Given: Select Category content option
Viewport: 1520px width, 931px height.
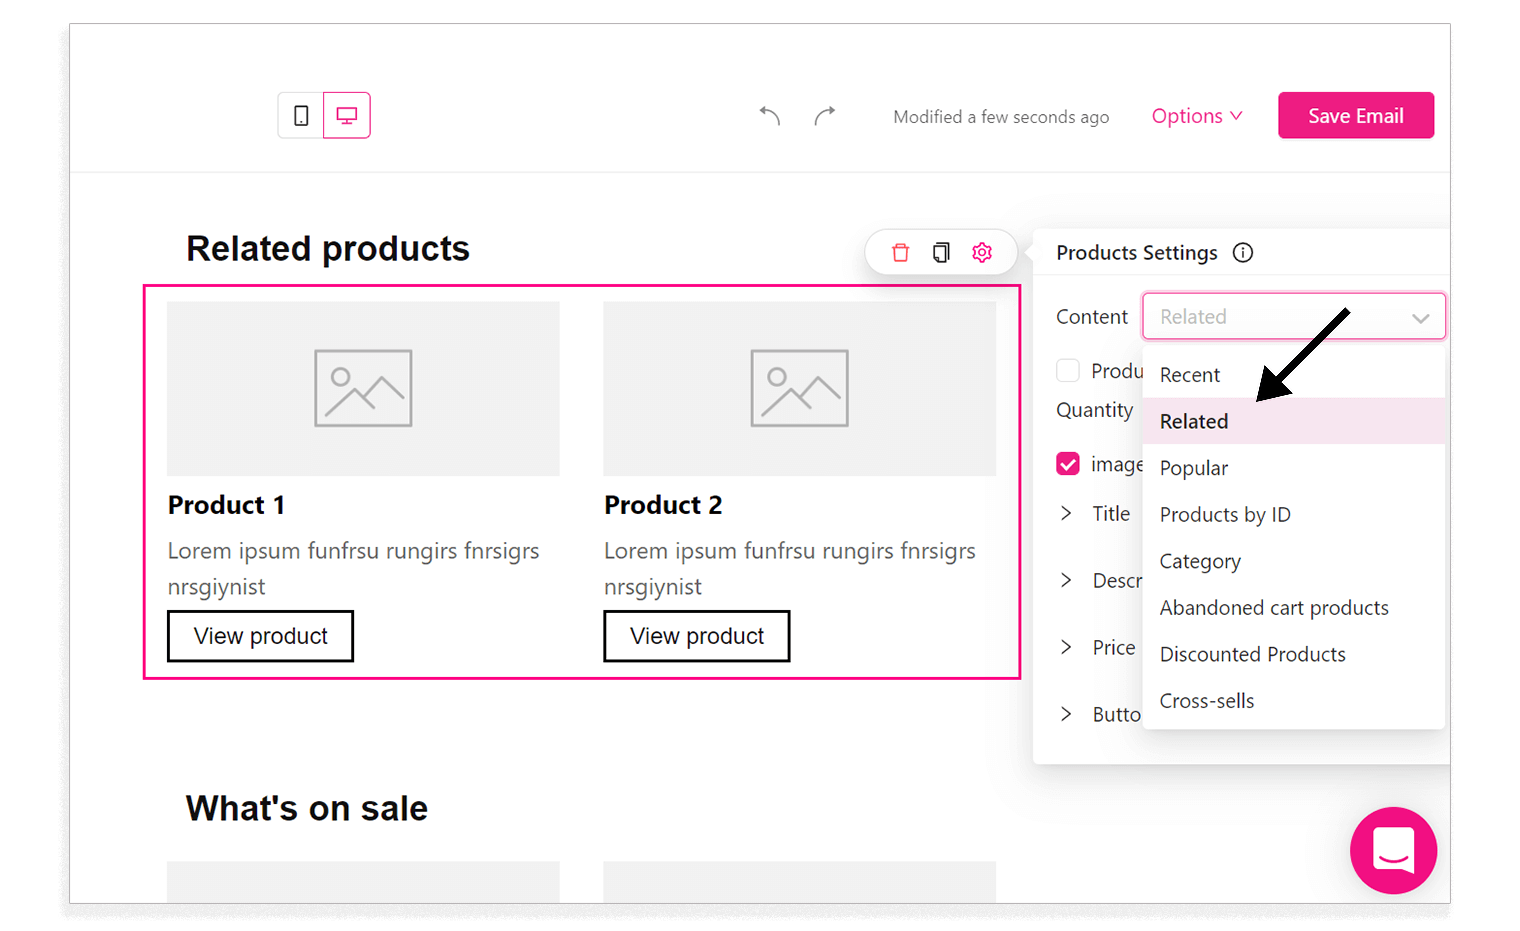Looking at the screenshot, I should 1294,561.
